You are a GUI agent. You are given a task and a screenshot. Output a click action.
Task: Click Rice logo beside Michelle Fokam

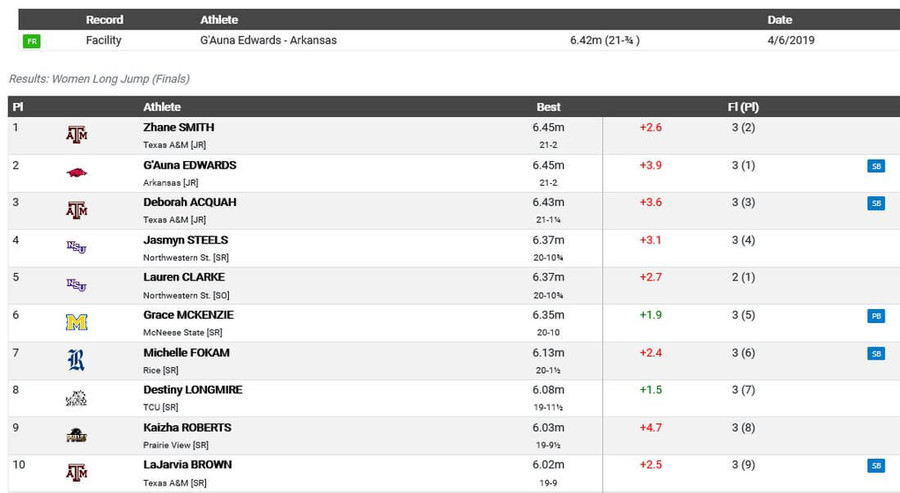point(76,360)
